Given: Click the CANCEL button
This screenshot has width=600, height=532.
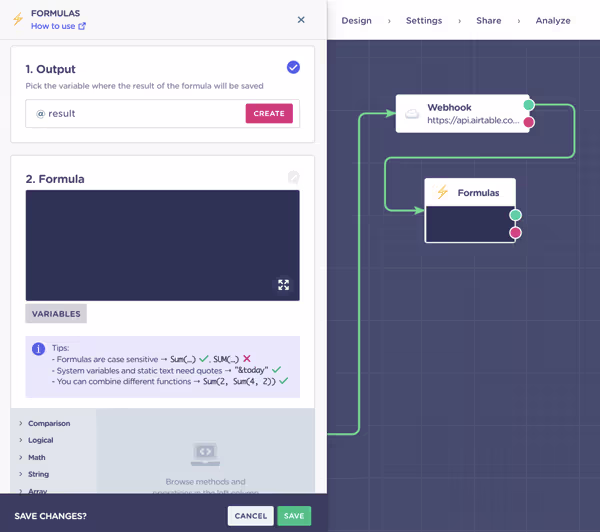Looking at the screenshot, I should click(x=251, y=516).
